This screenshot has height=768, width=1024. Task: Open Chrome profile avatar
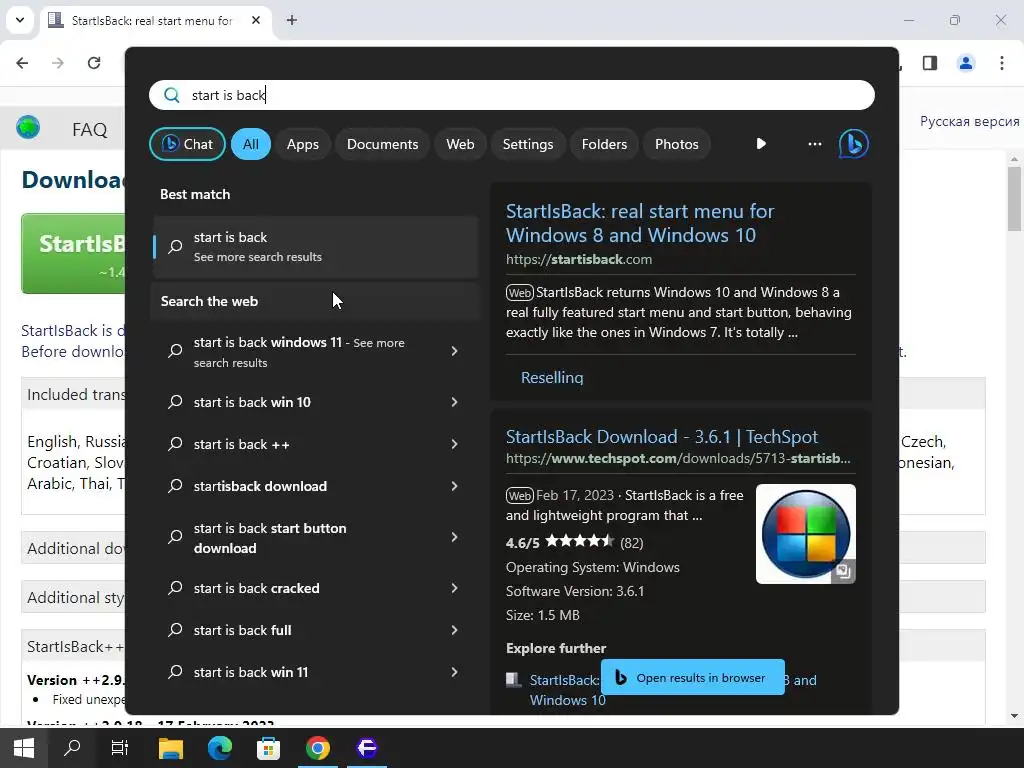(x=966, y=63)
